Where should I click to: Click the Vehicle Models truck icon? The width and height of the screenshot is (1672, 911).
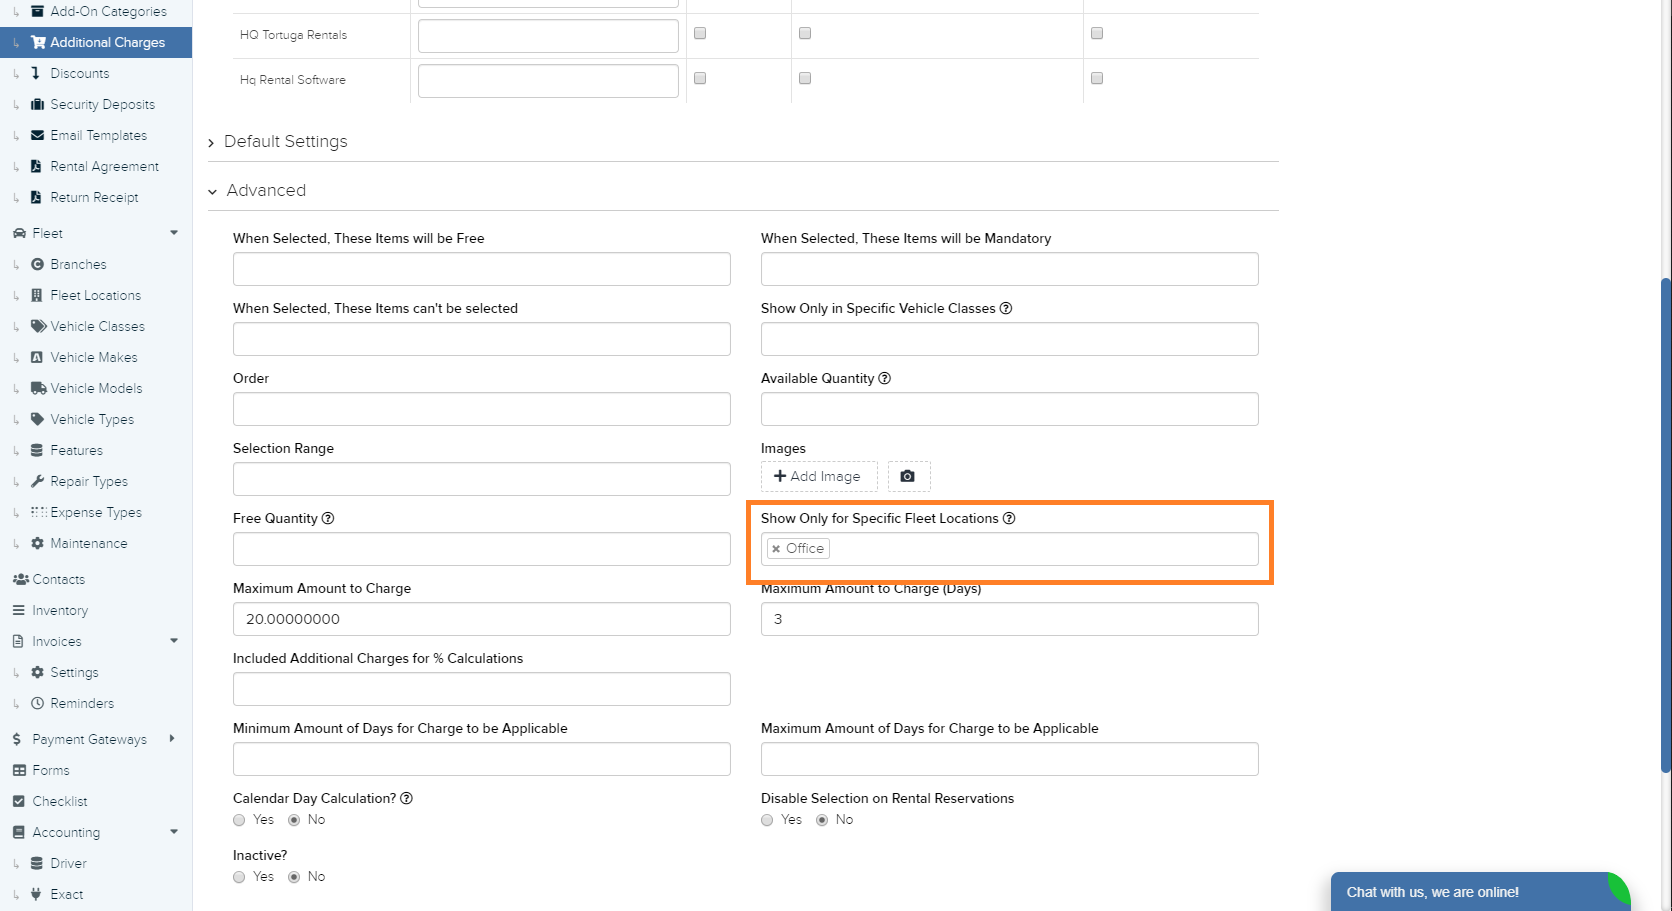point(39,388)
